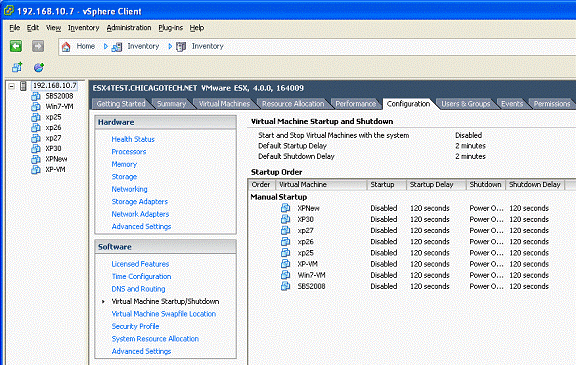This screenshot has height=365, width=576.
Task: Open the Storage Adapters link
Action: click(140, 202)
